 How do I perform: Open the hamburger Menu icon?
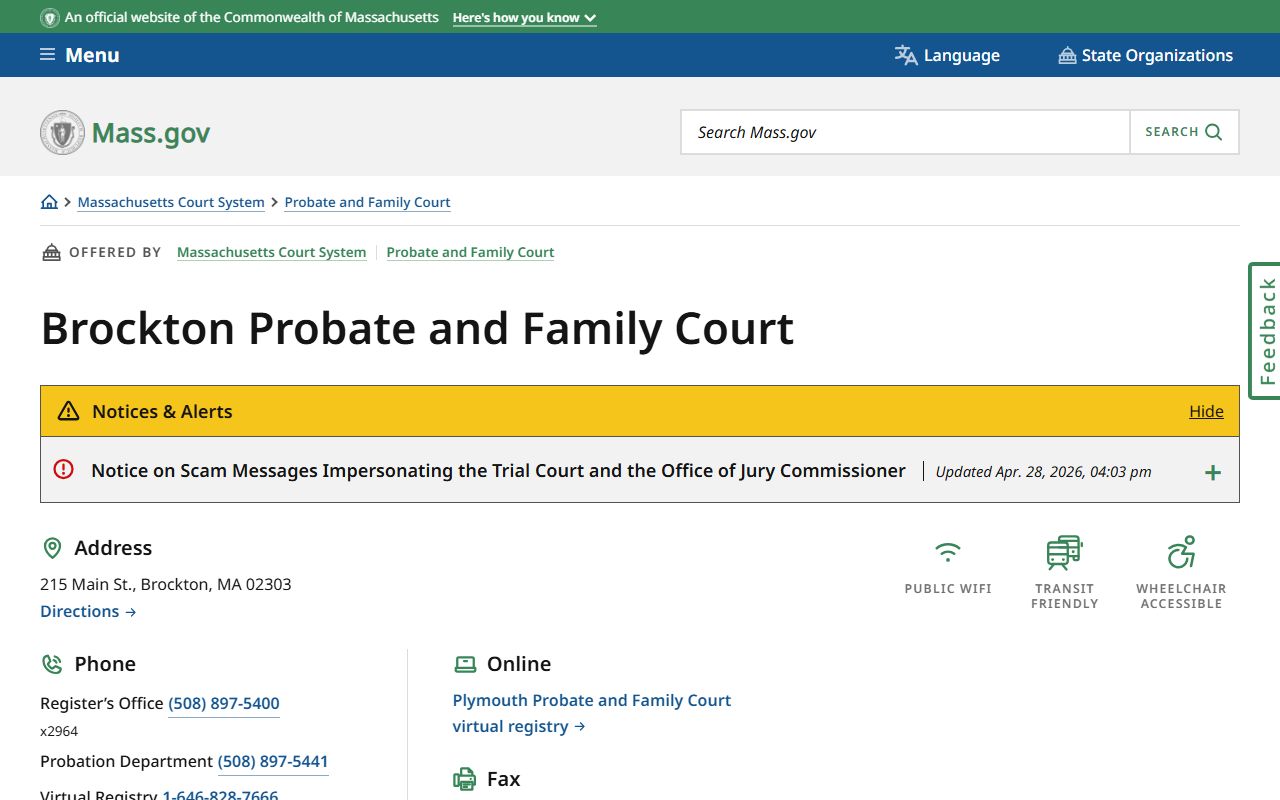pos(48,55)
